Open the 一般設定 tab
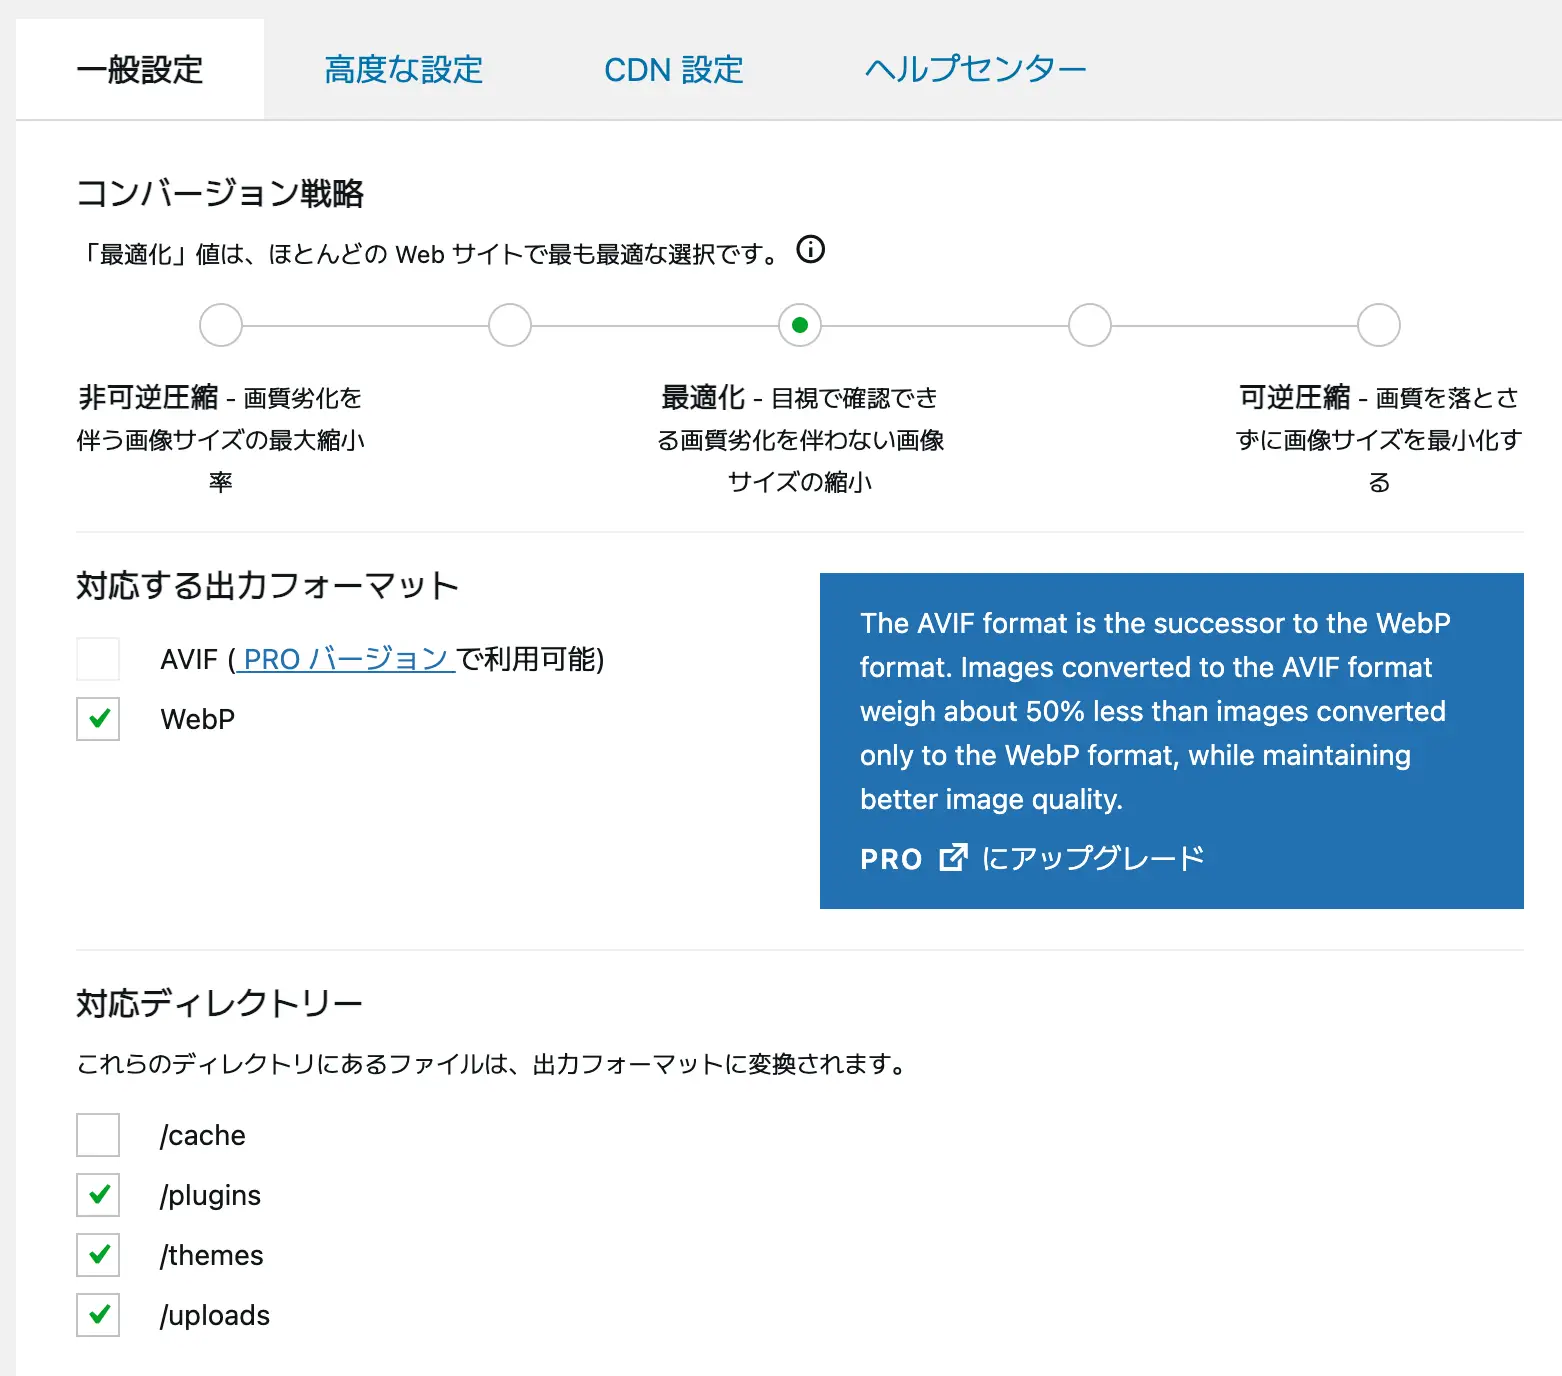 (140, 70)
